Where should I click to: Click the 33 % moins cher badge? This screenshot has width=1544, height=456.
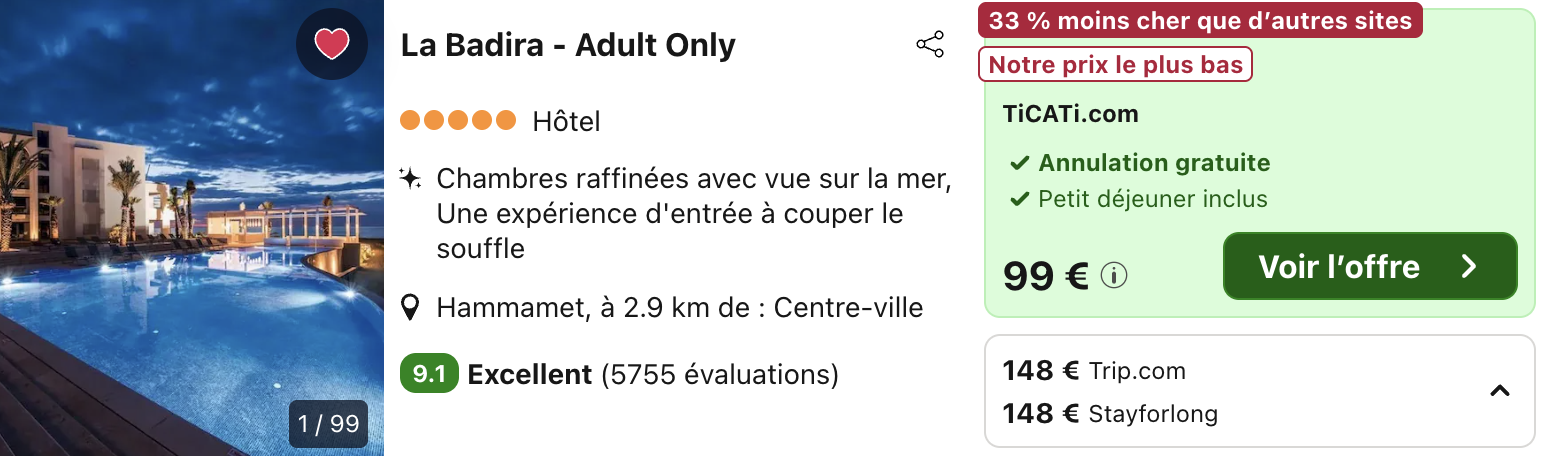tap(1200, 20)
